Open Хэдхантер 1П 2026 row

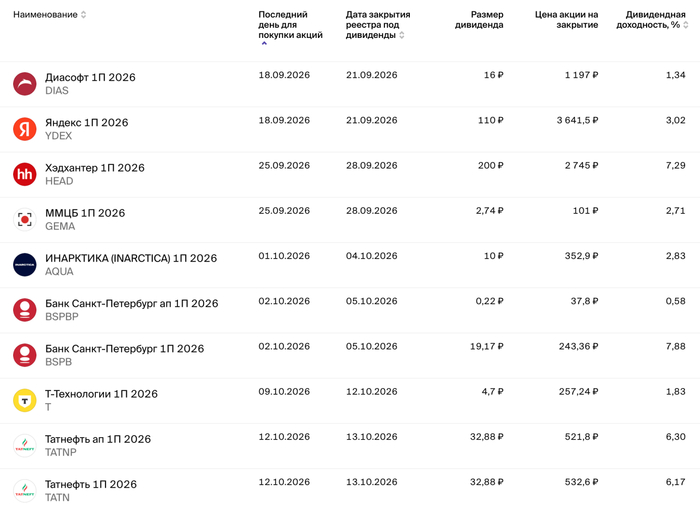pyautogui.click(x=350, y=175)
